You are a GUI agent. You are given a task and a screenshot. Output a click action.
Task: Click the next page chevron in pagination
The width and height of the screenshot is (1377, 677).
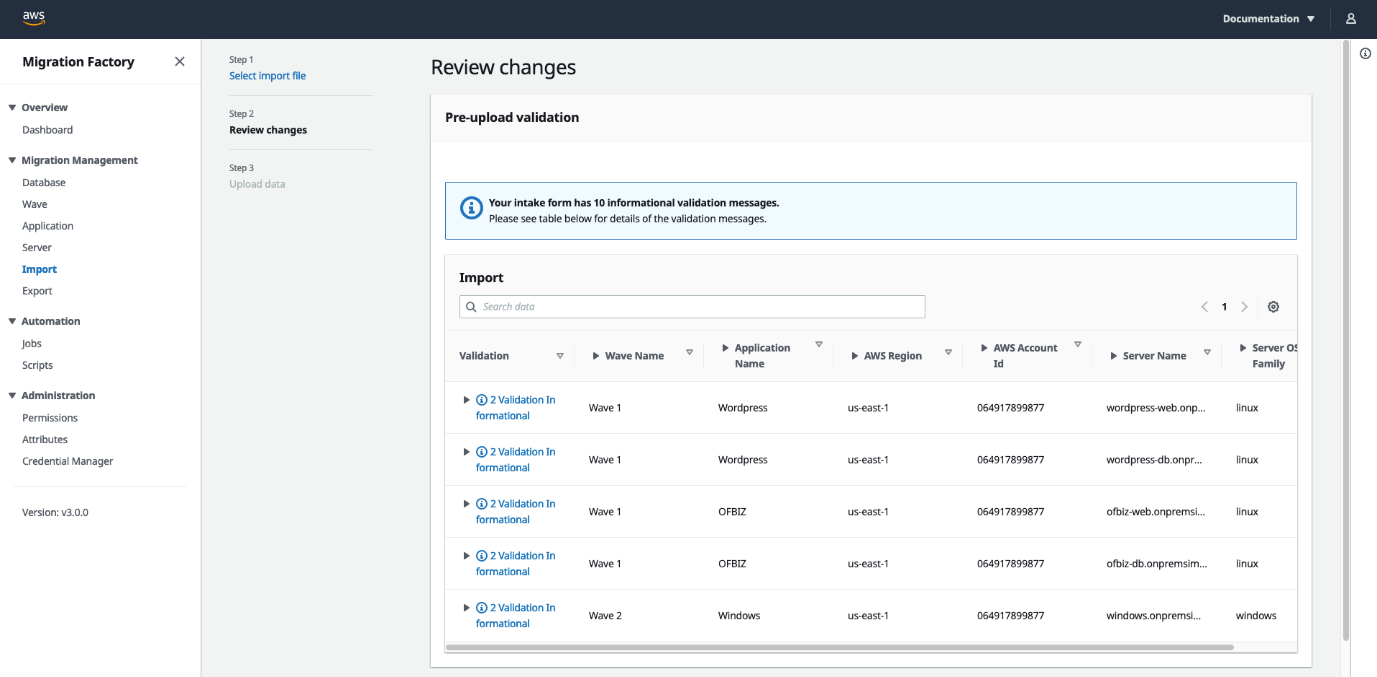(1244, 306)
